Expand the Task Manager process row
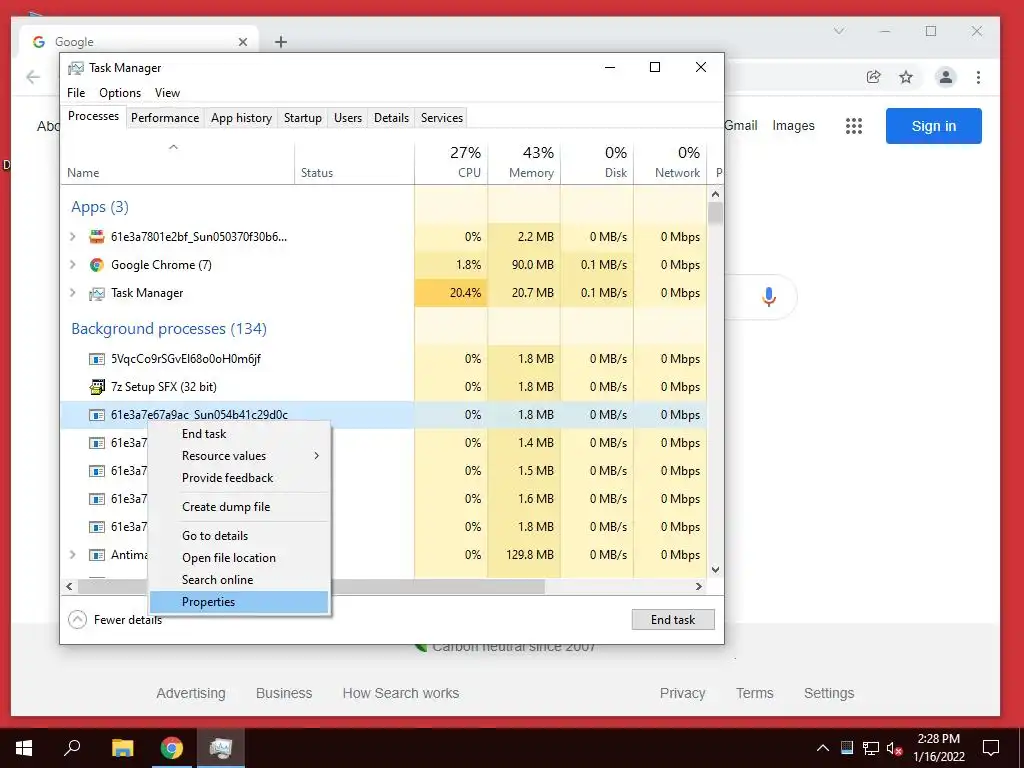The image size is (1024, 768). tap(72, 293)
